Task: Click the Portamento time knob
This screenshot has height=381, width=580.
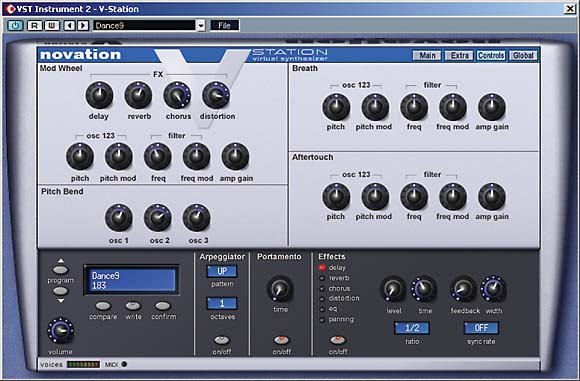Action: point(280,289)
